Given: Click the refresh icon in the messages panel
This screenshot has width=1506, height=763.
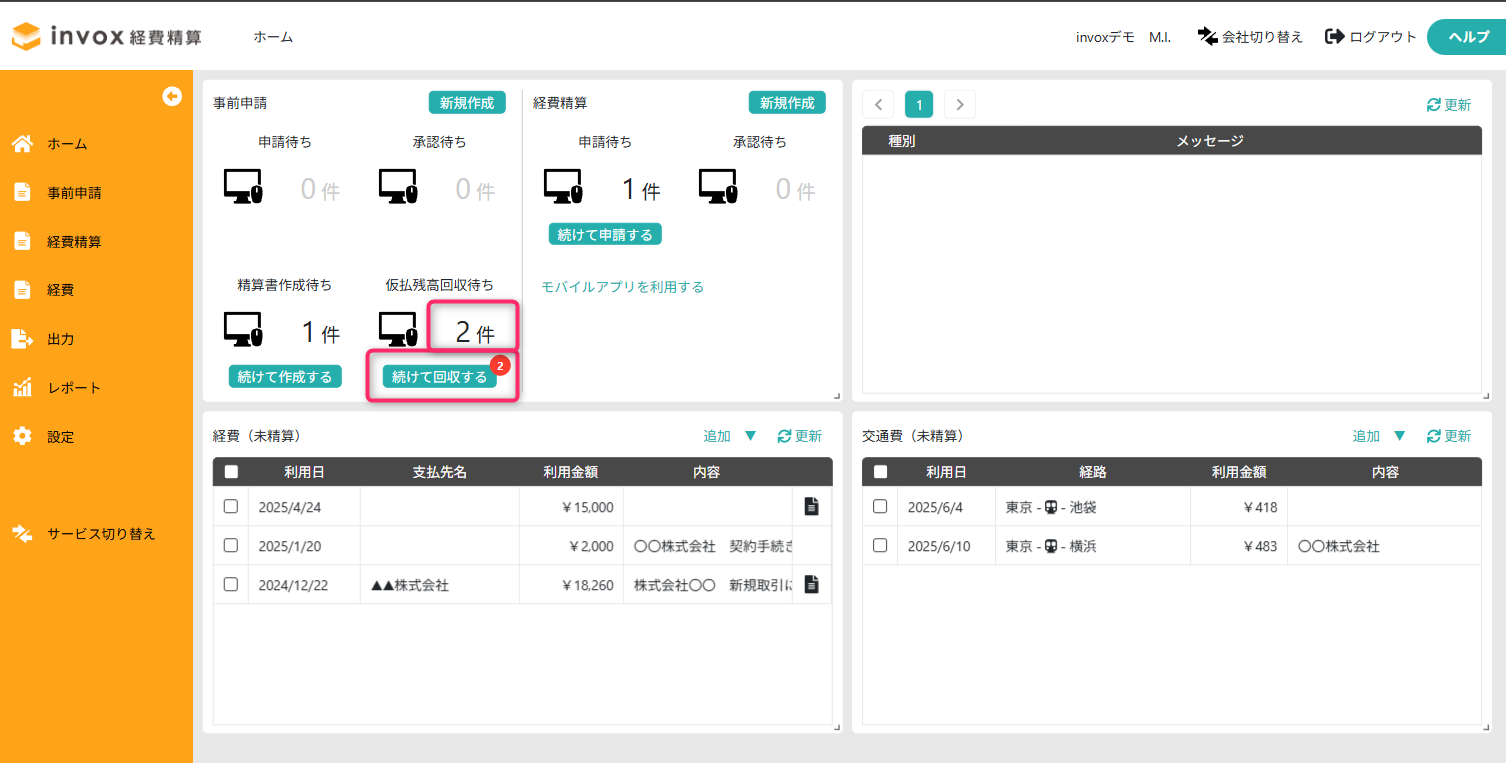Looking at the screenshot, I should pos(1434,105).
